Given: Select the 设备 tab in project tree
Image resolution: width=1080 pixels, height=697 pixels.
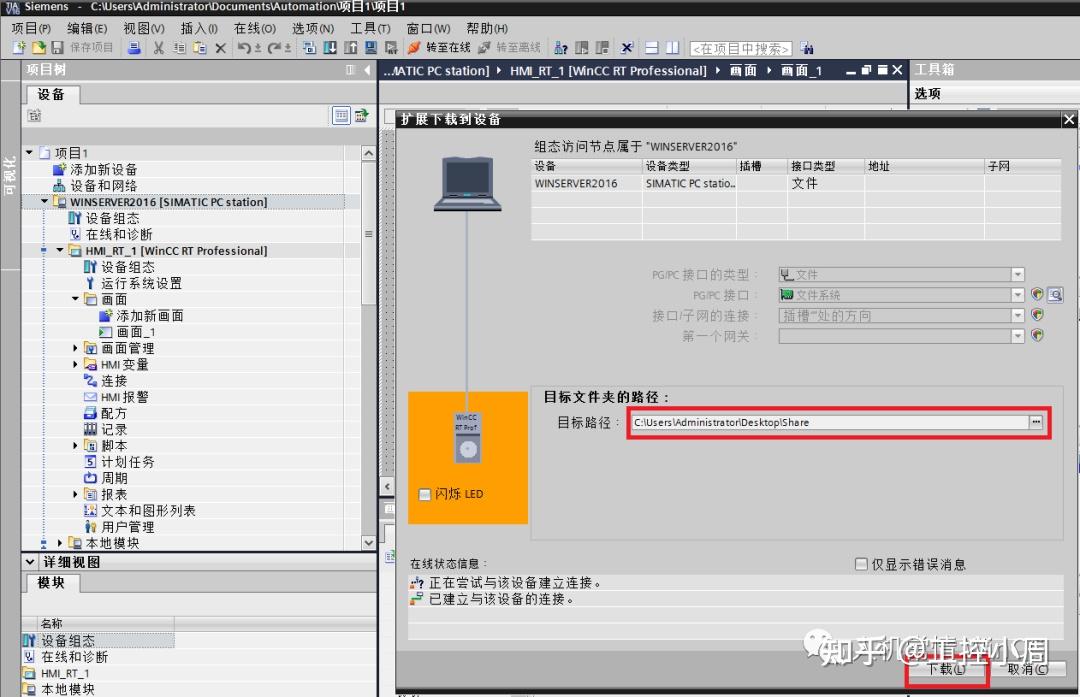Looking at the screenshot, I should pyautogui.click(x=51, y=94).
